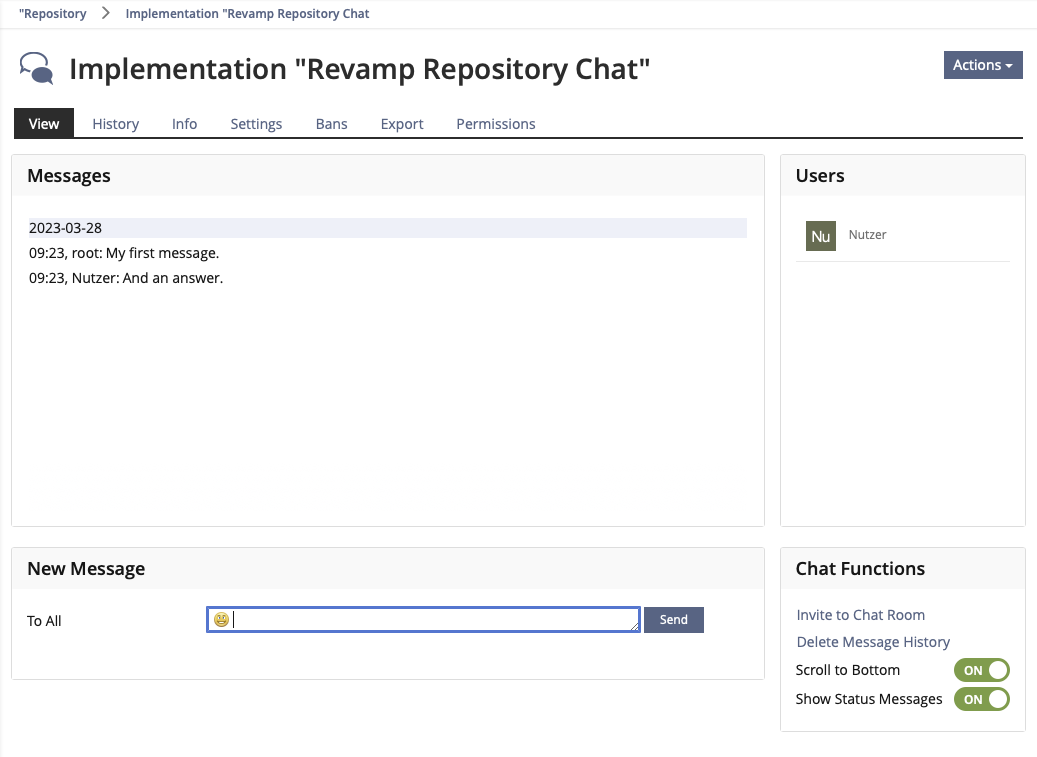Click the breadcrumb chevron separator
Viewport: 1037px width, 757px height.
pyautogui.click(x=106, y=14)
